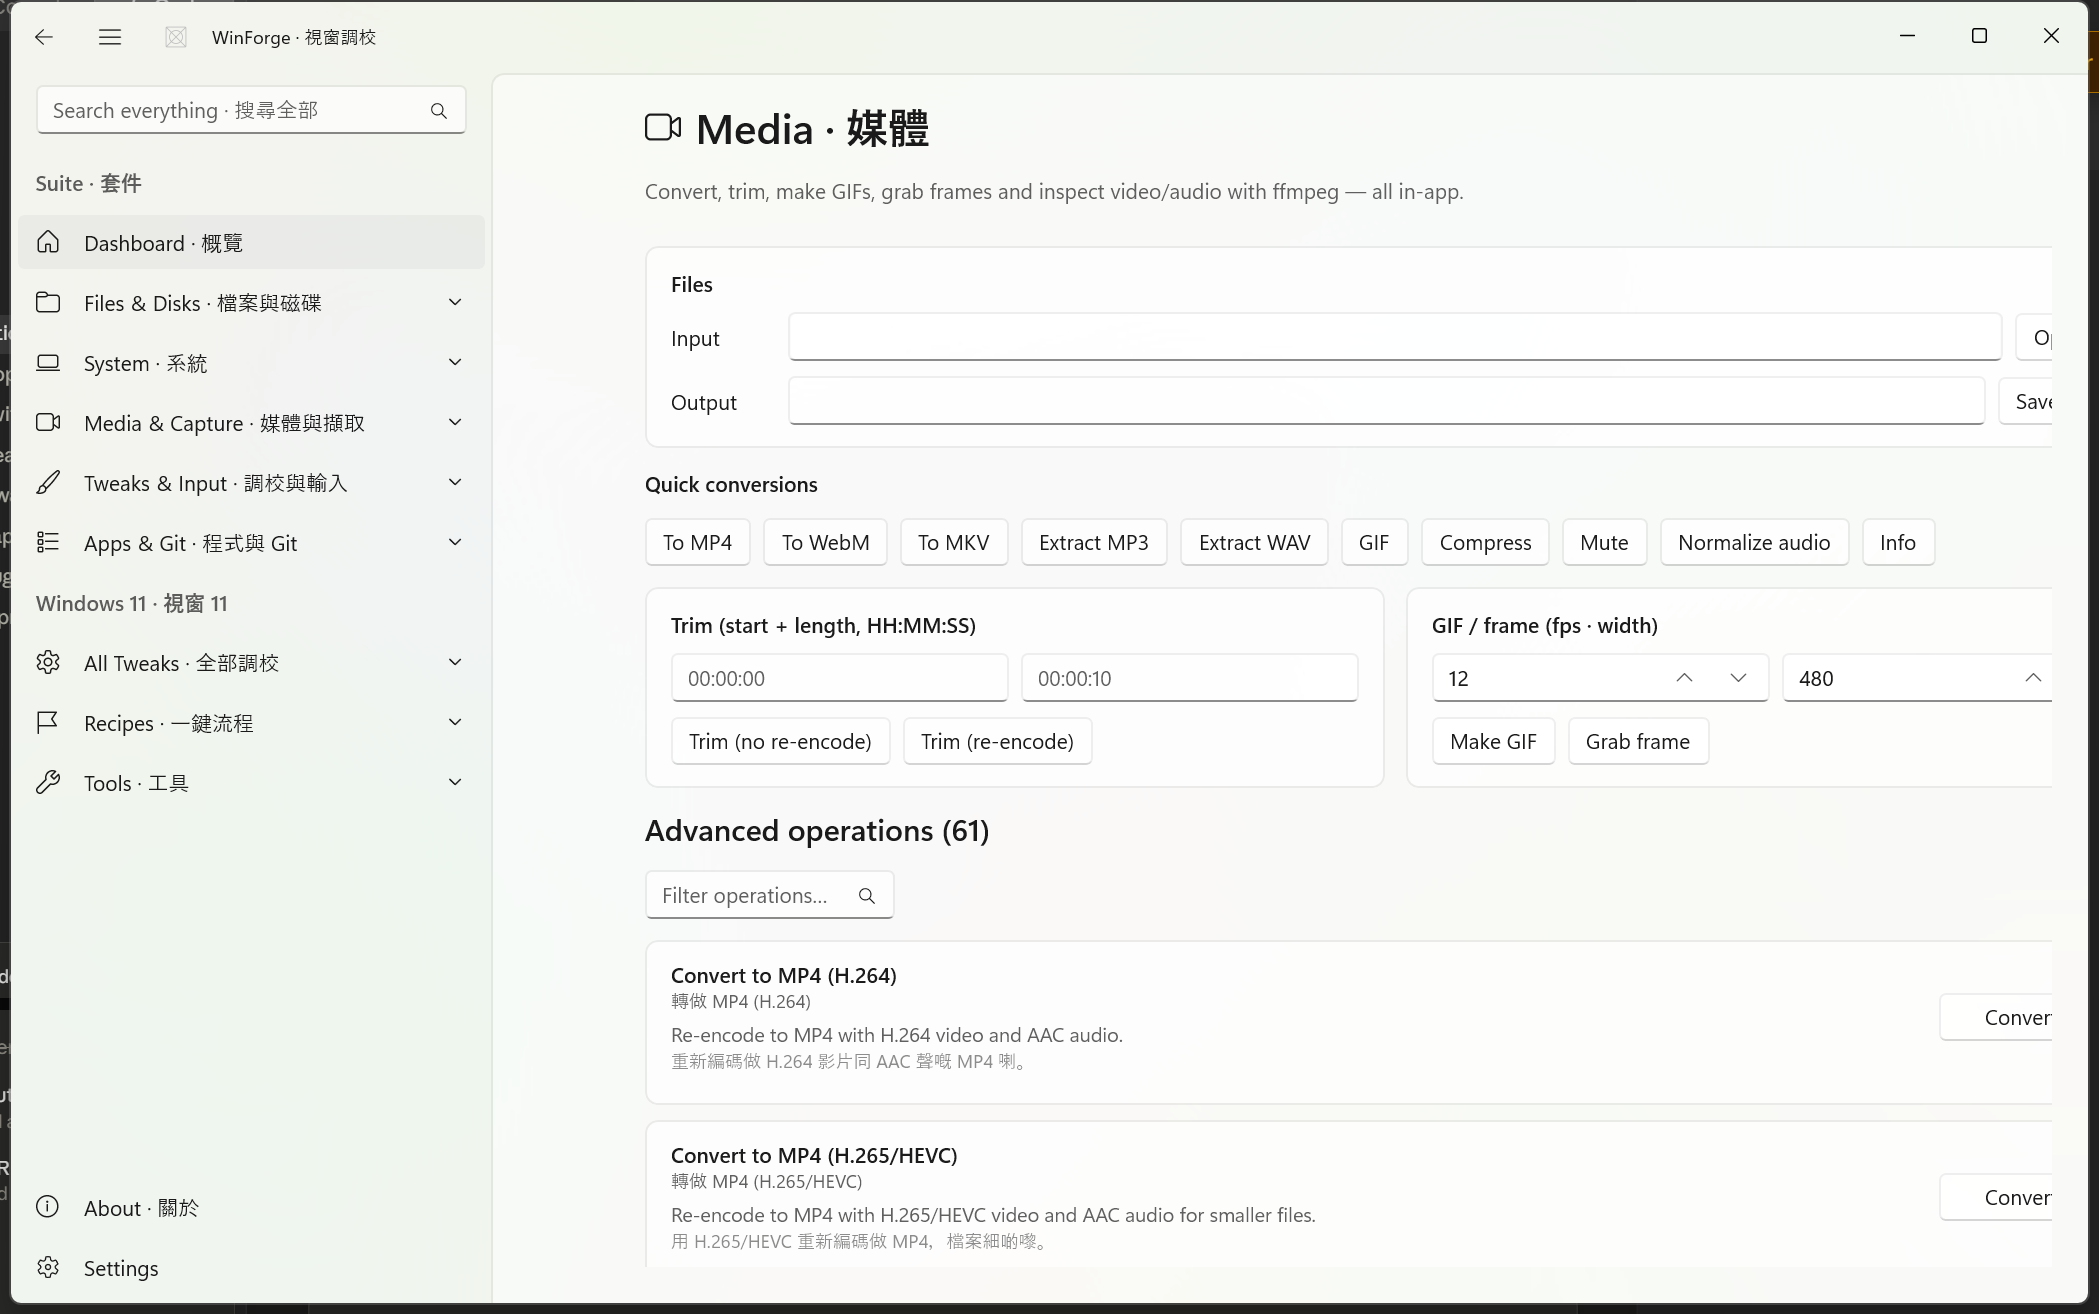
Task: Focus the trim start time 00:00:00 field
Action: [x=839, y=678]
